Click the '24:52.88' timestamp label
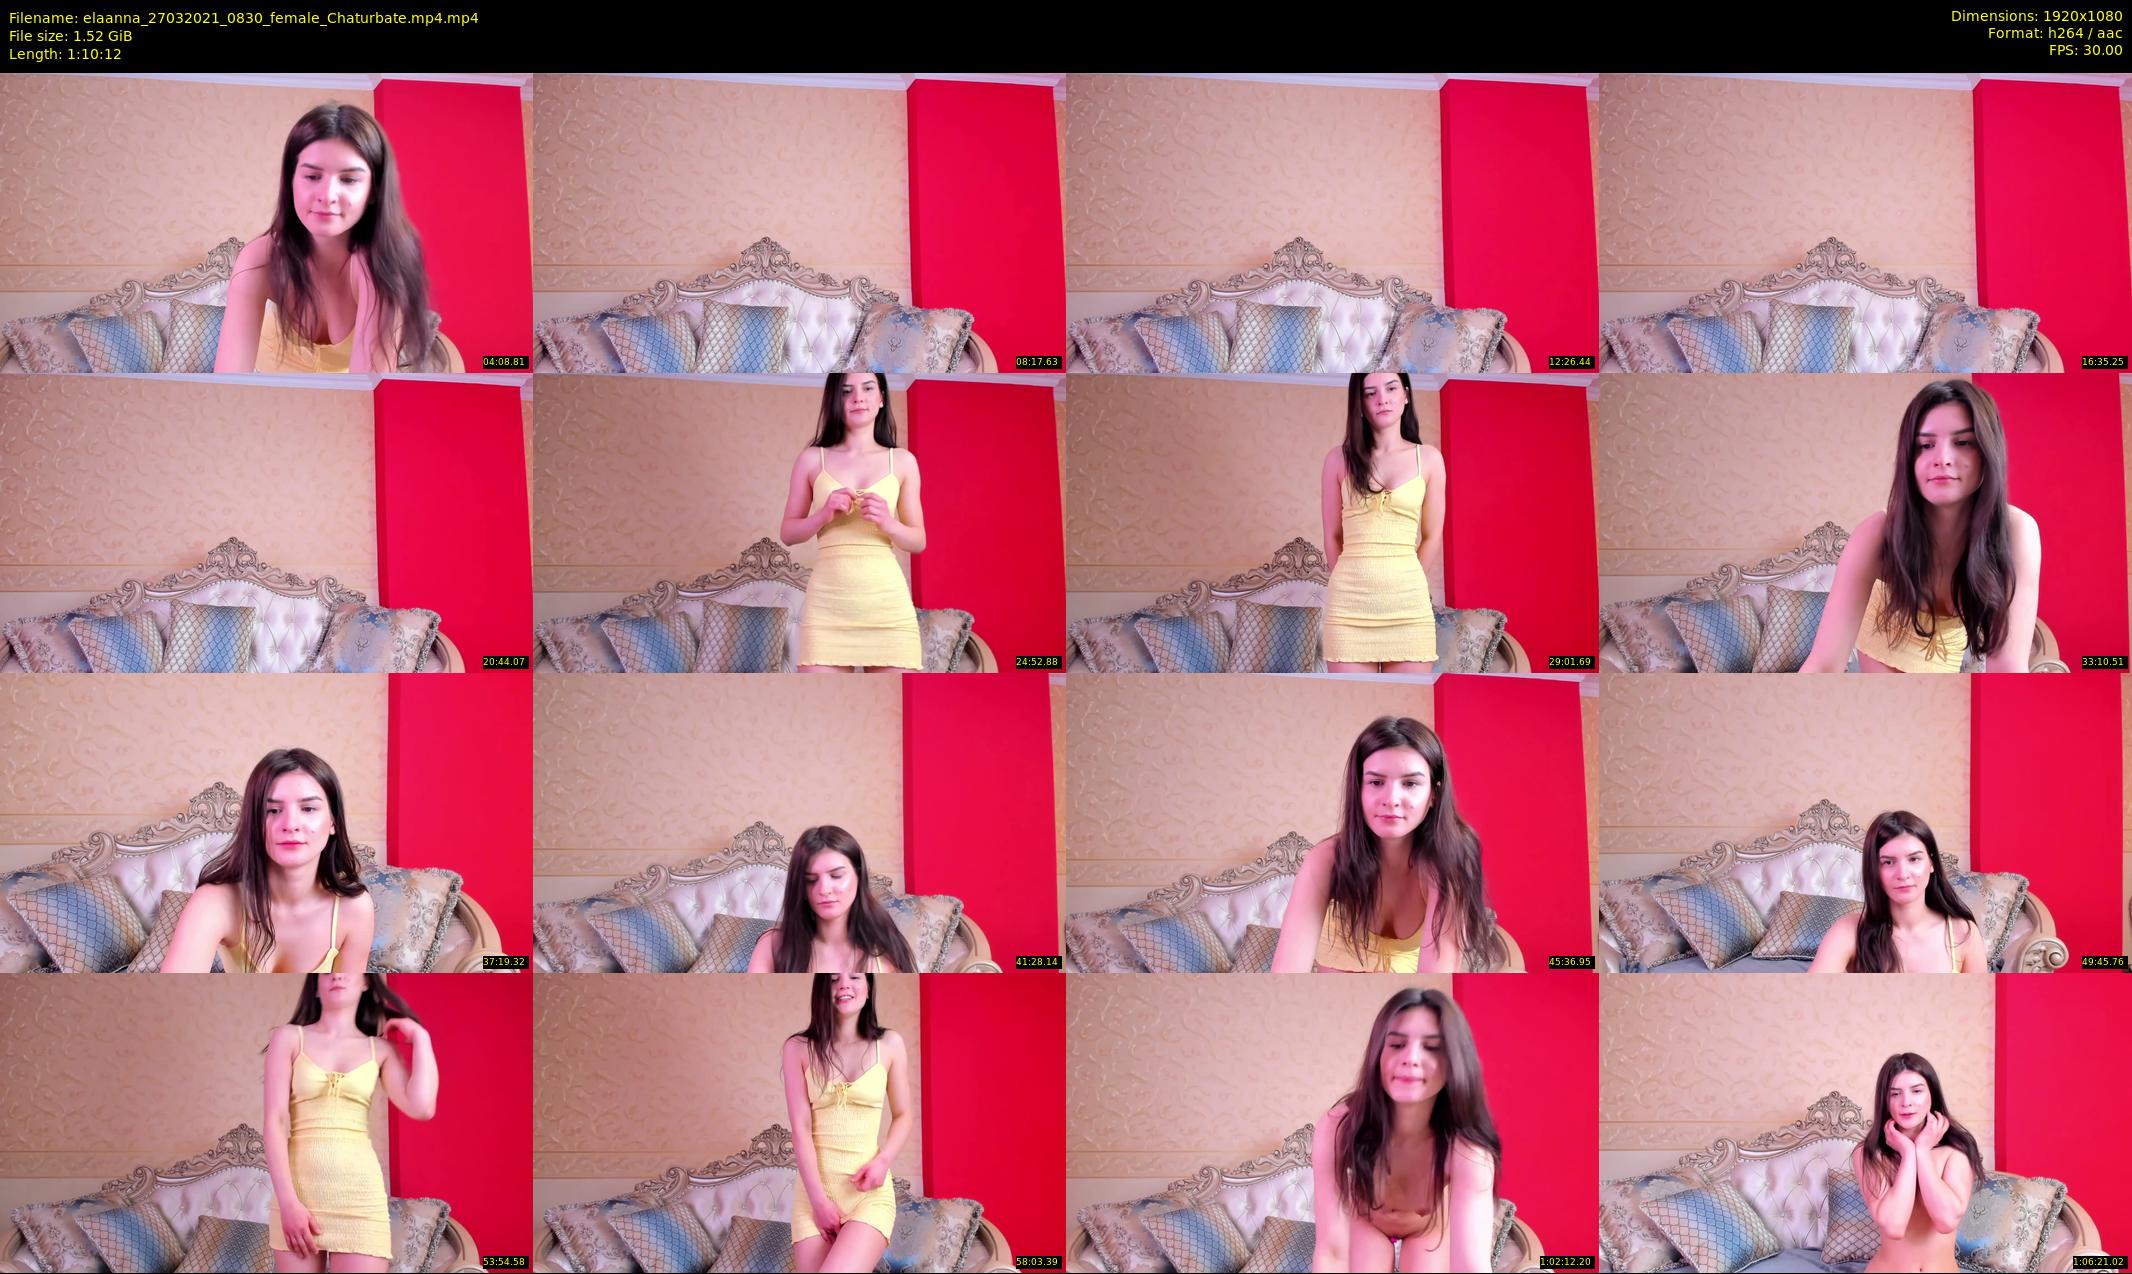 coord(1037,662)
